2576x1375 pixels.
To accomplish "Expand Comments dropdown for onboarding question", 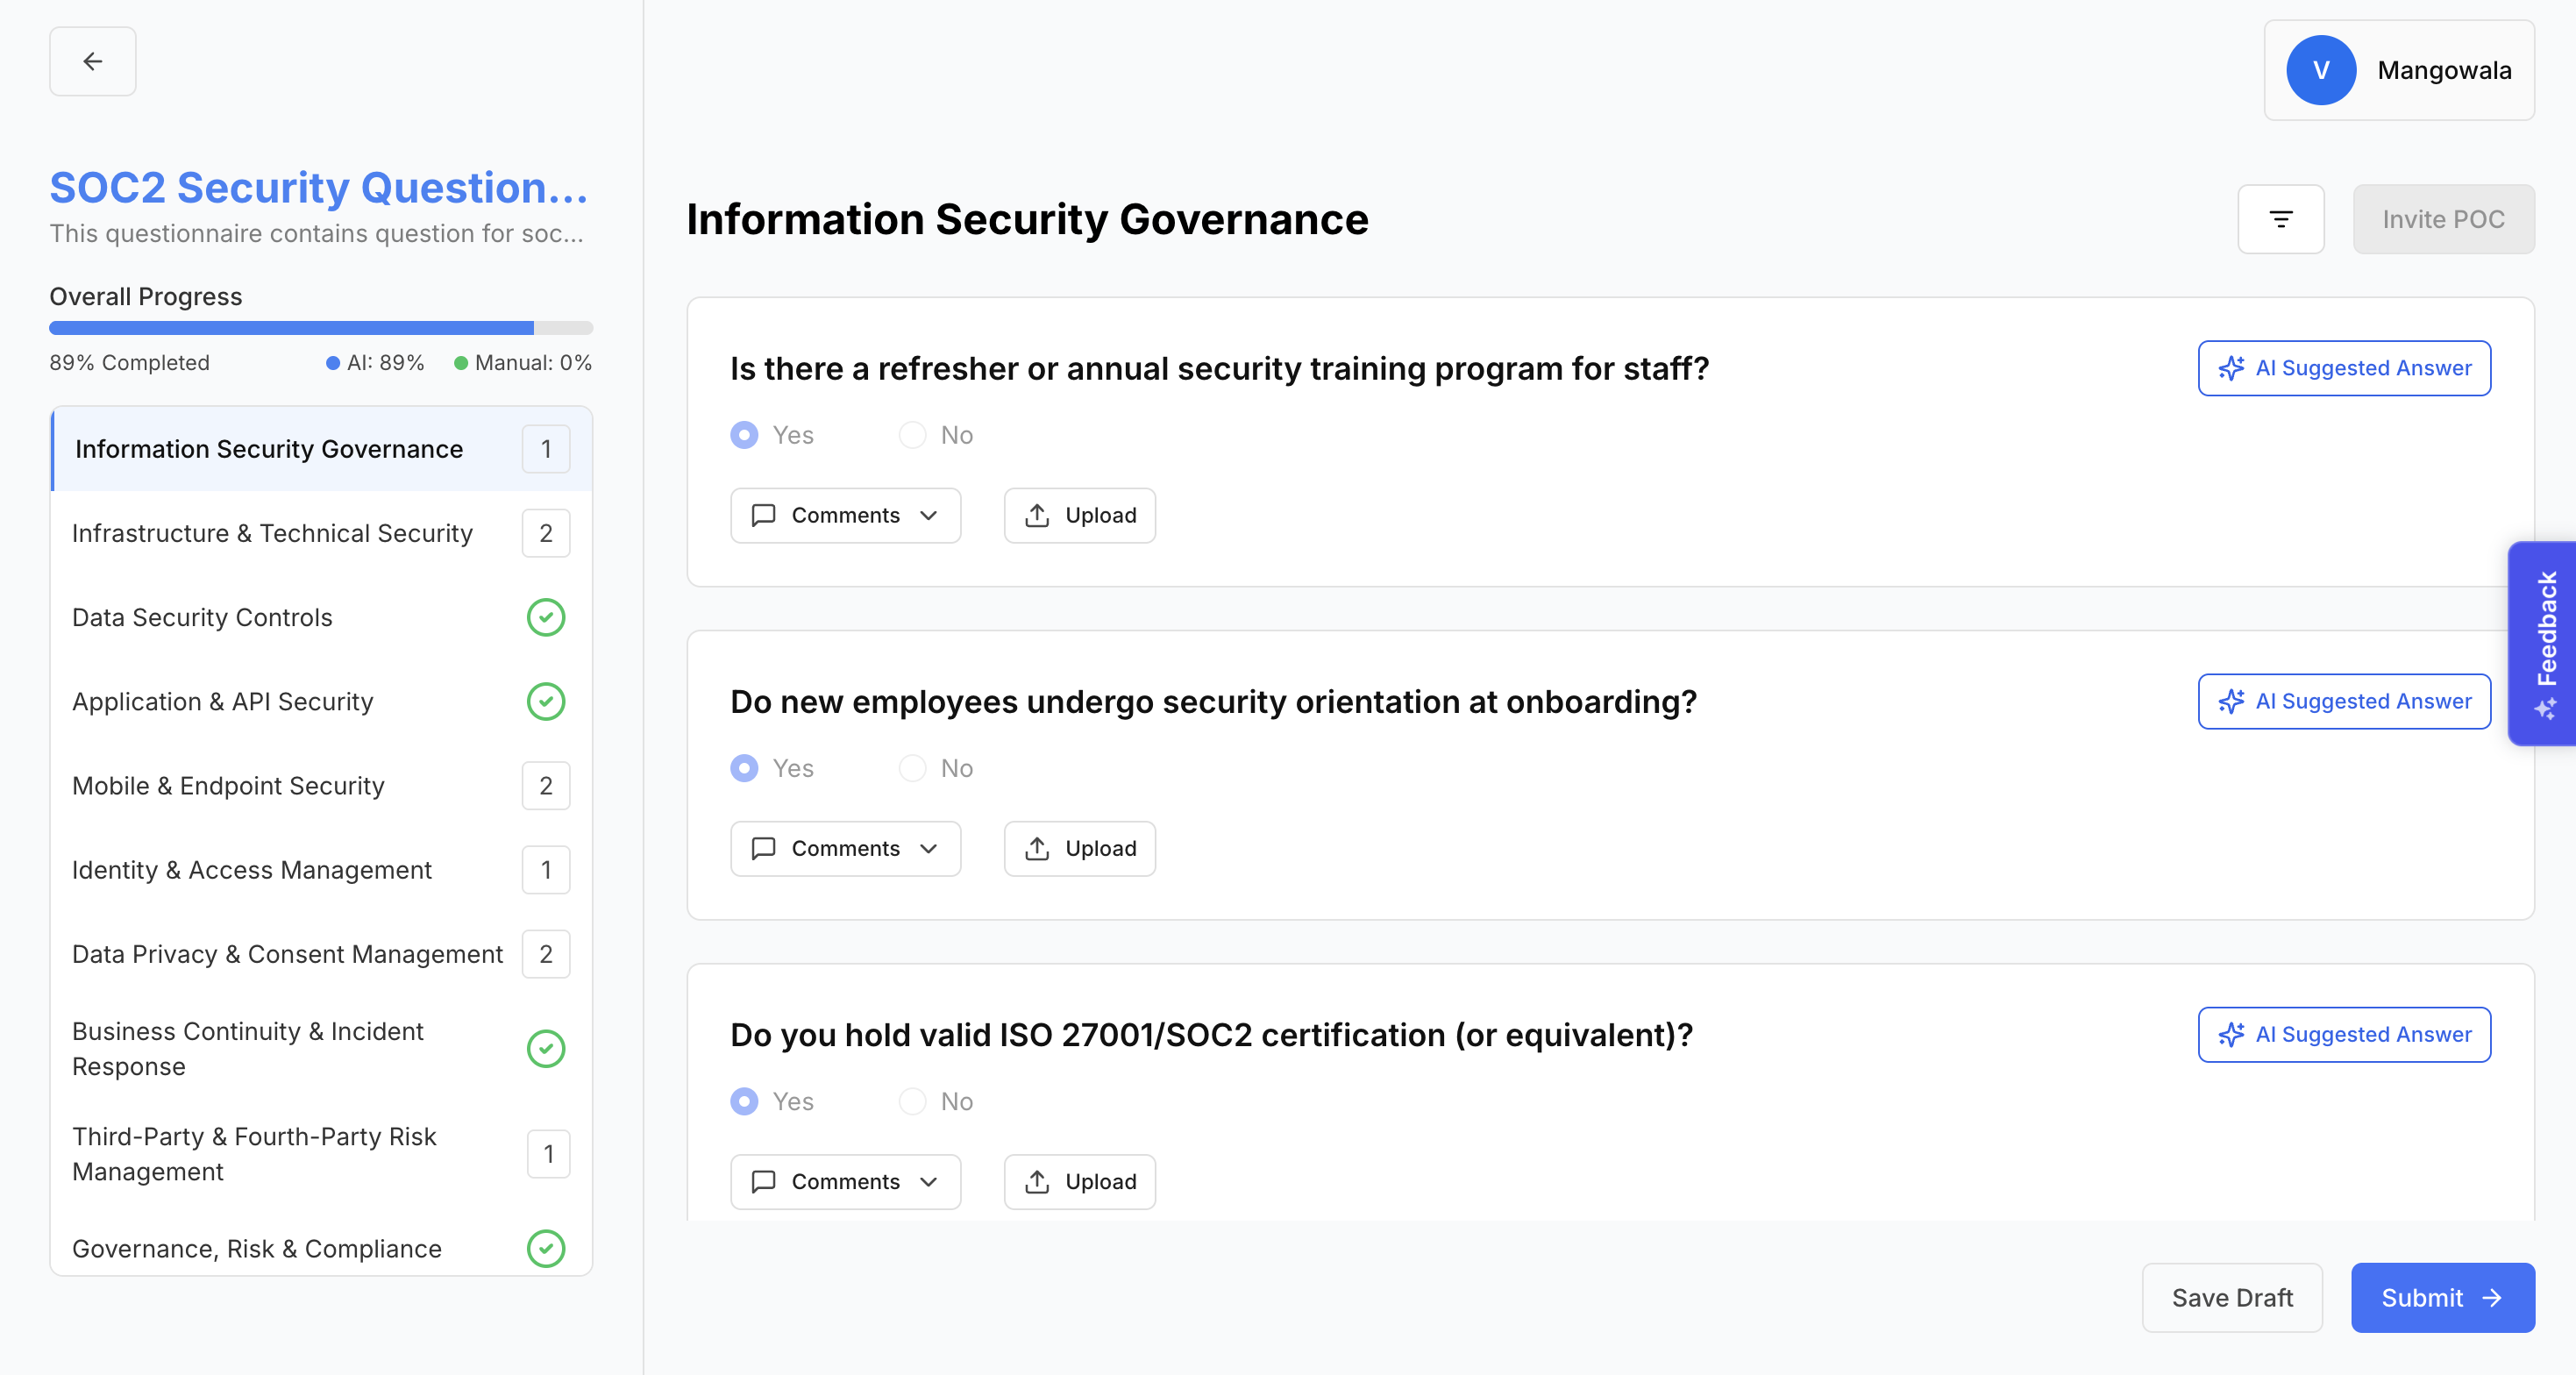I will click(x=845, y=848).
